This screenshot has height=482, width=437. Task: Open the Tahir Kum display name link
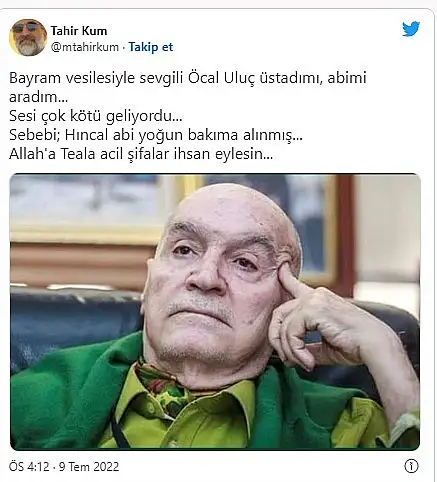(79, 31)
